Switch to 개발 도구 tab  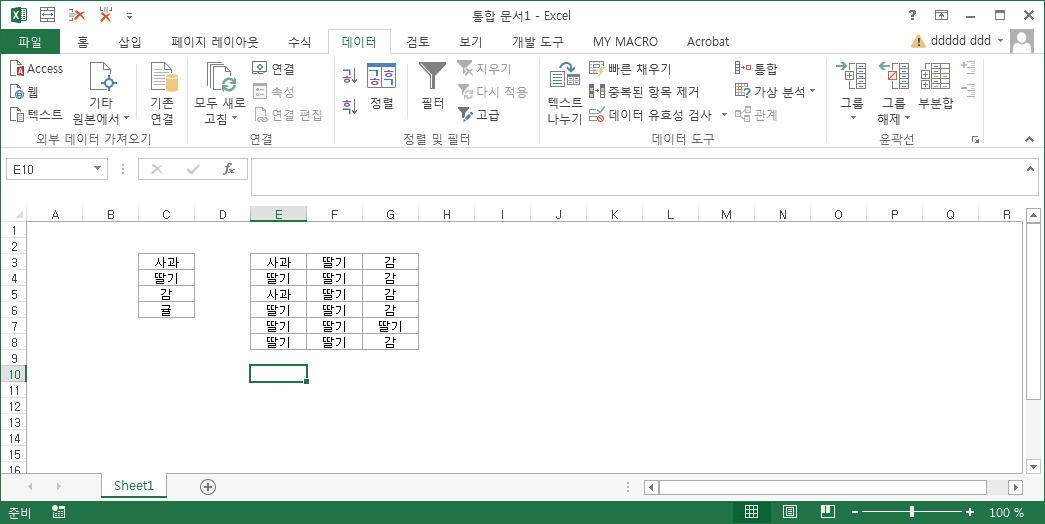[x=537, y=41]
